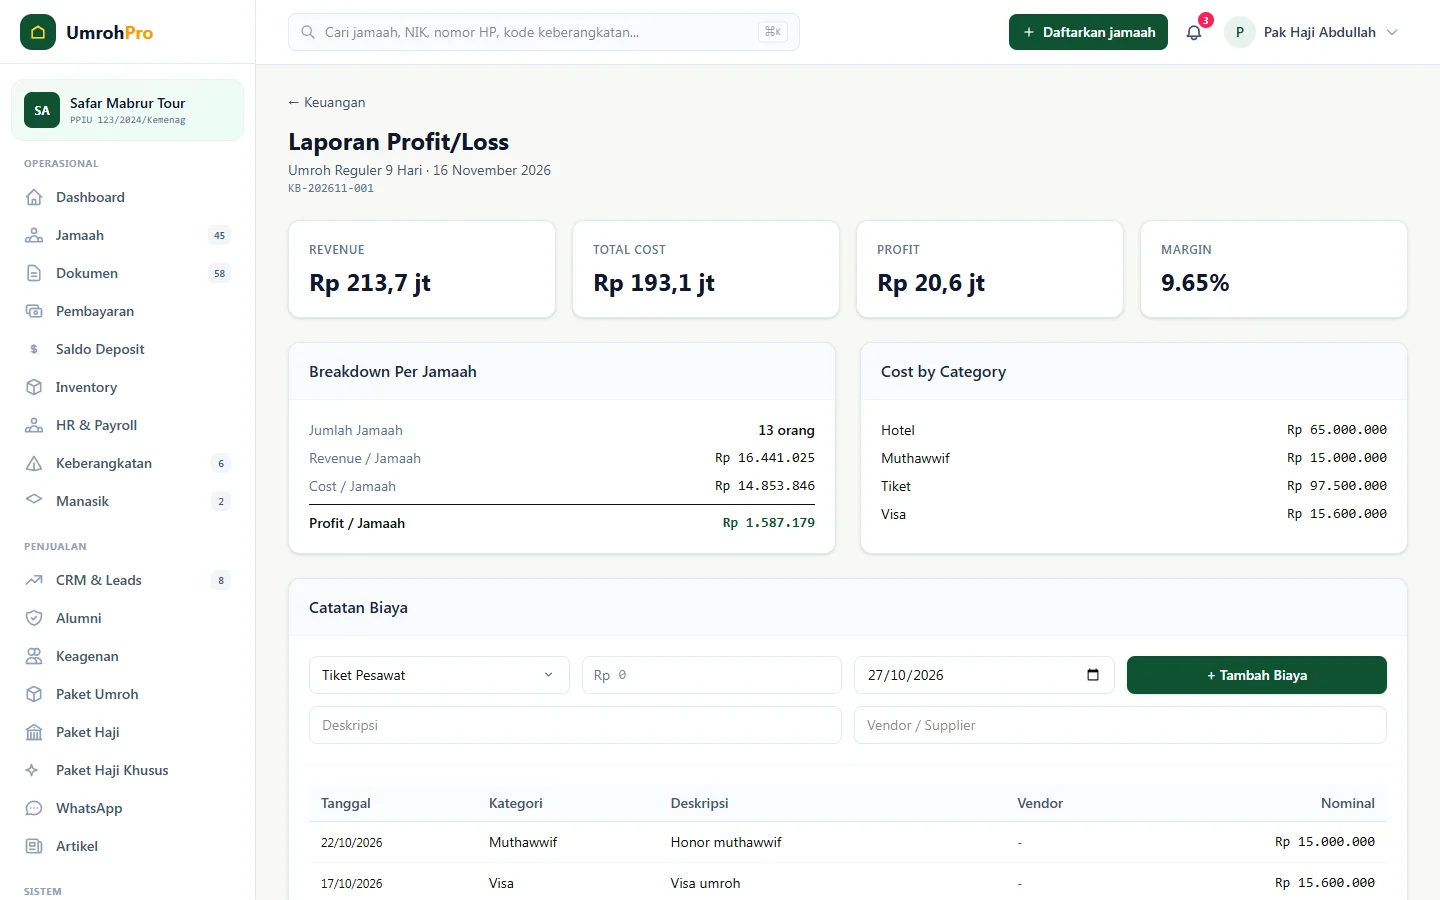Open the notifications bell
The height and width of the screenshot is (900, 1440).
[x=1194, y=32]
